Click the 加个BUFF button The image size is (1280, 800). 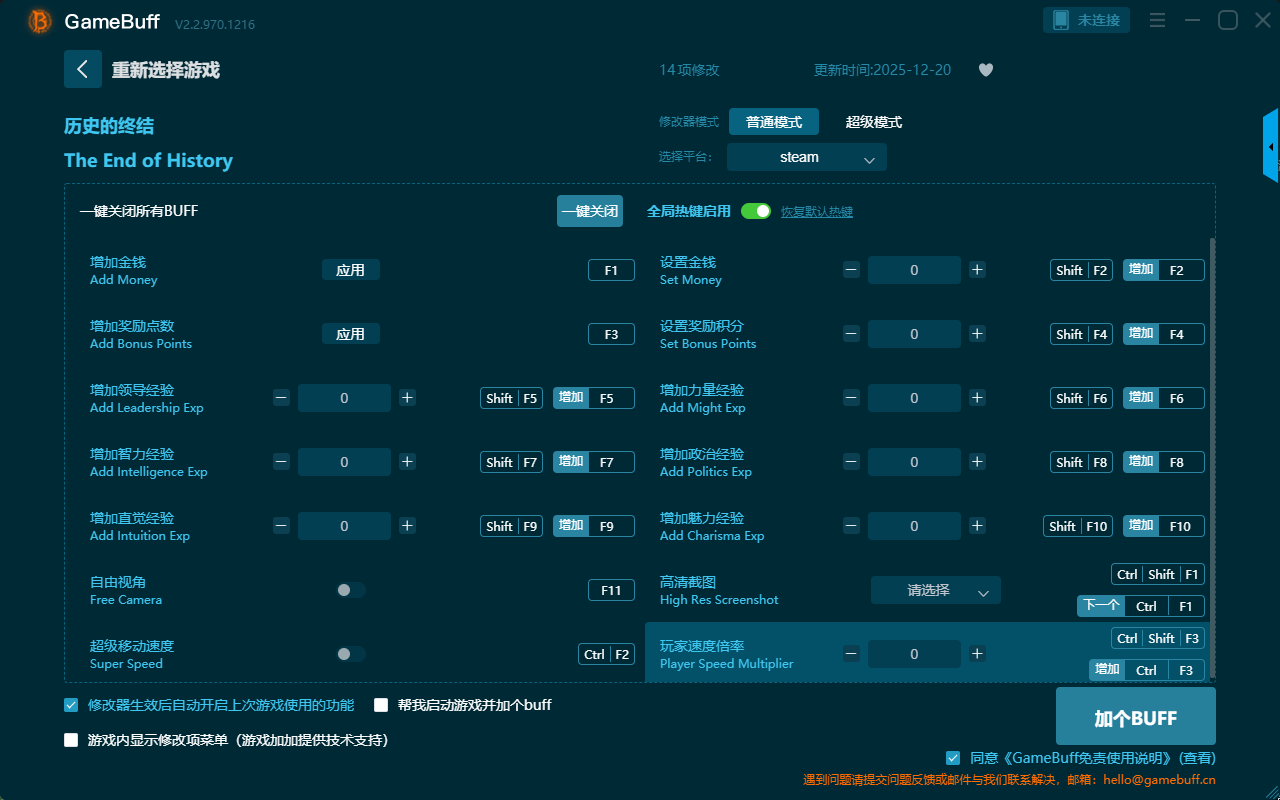pos(1135,717)
